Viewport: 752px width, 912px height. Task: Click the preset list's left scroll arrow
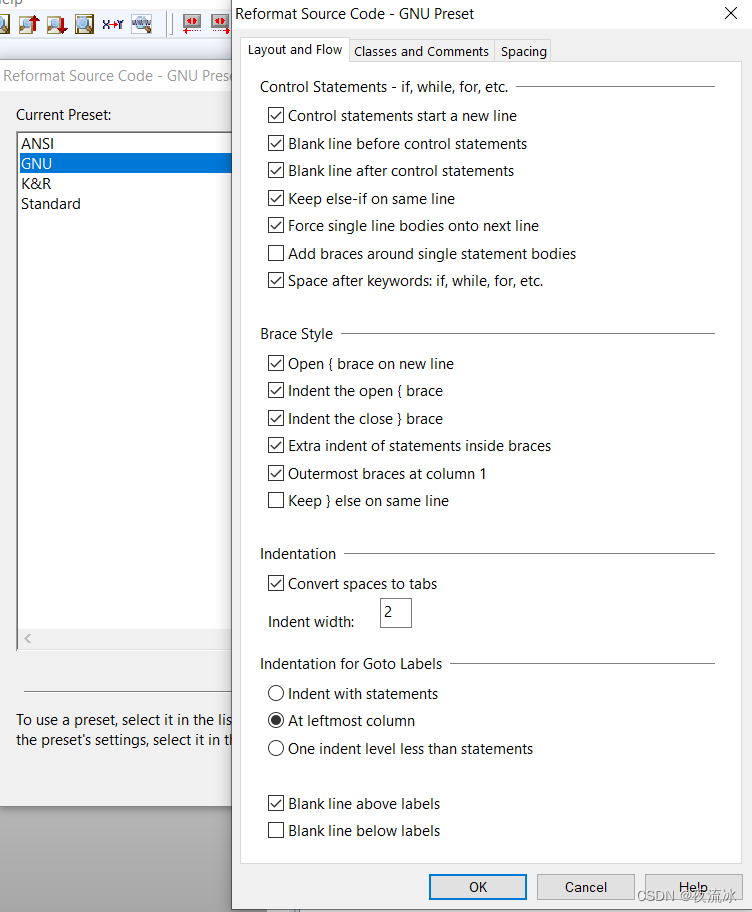28,639
